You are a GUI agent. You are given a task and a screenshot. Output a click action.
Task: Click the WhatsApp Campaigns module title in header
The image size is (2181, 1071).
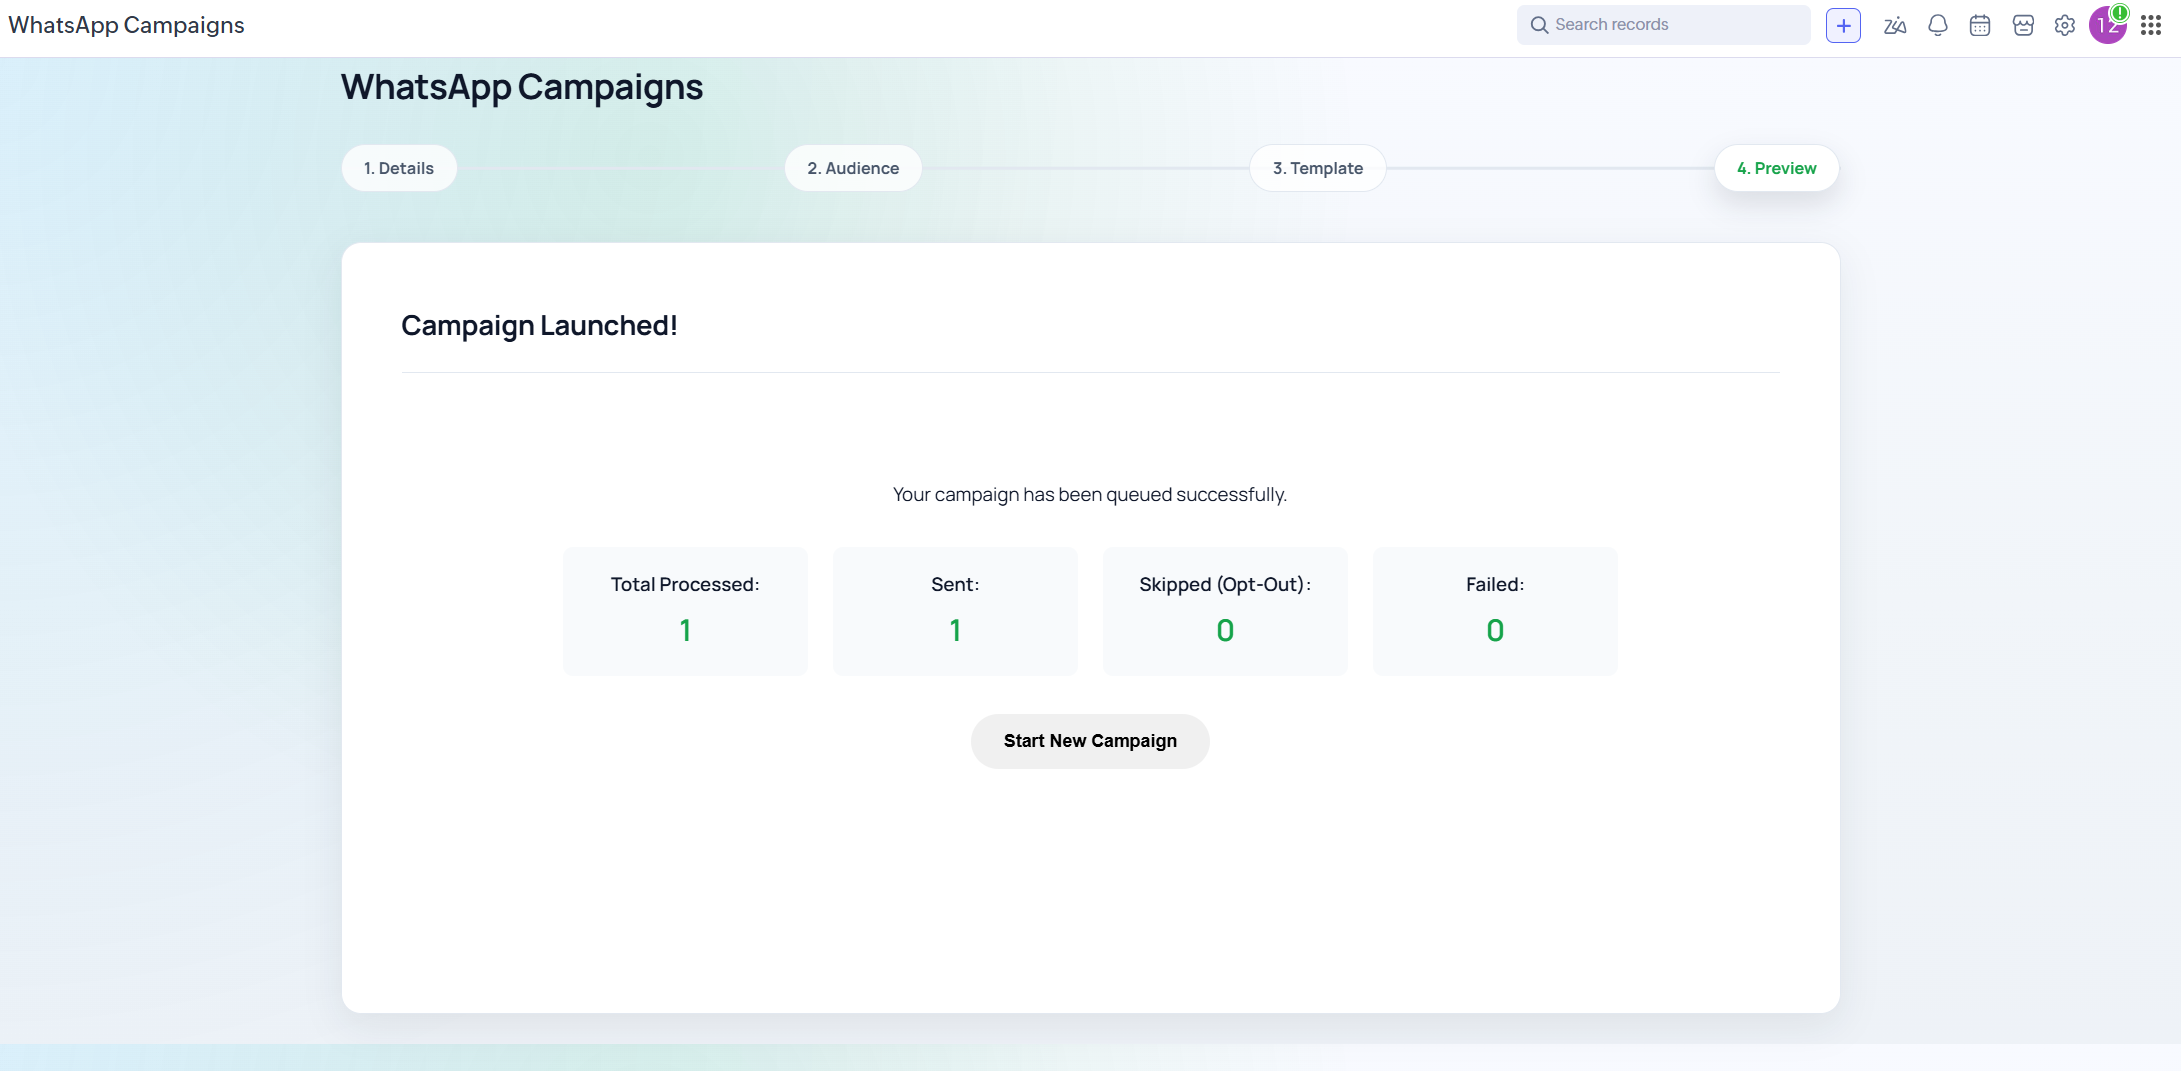[126, 25]
